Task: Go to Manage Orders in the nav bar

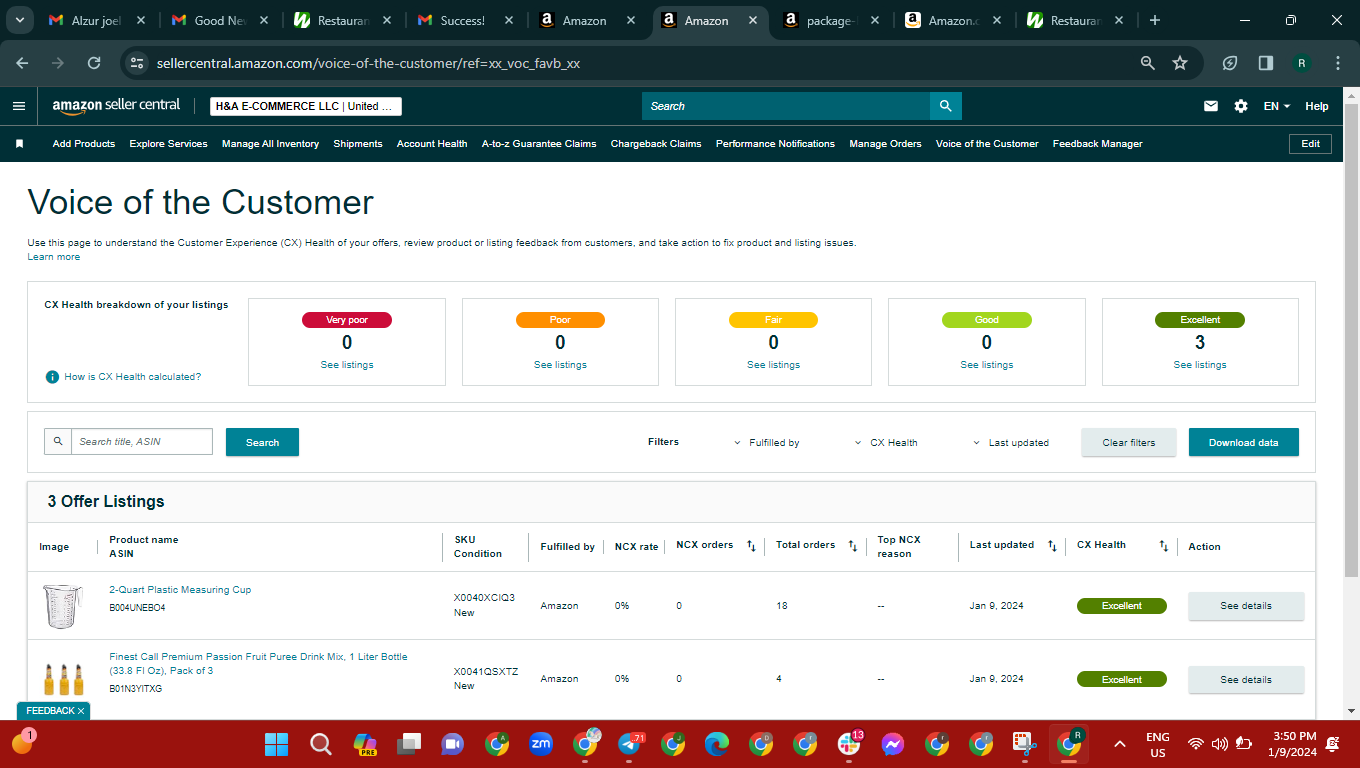Action: (x=885, y=144)
